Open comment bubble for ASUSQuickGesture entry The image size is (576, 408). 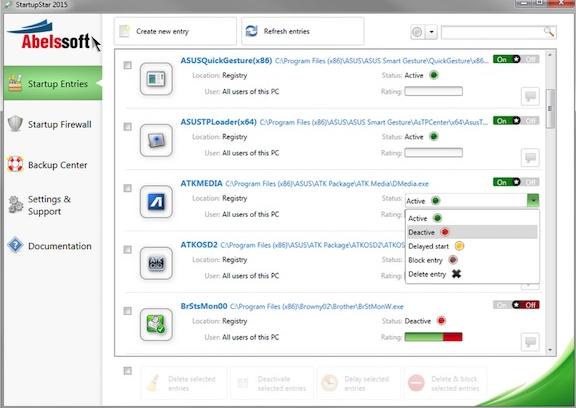(530, 96)
